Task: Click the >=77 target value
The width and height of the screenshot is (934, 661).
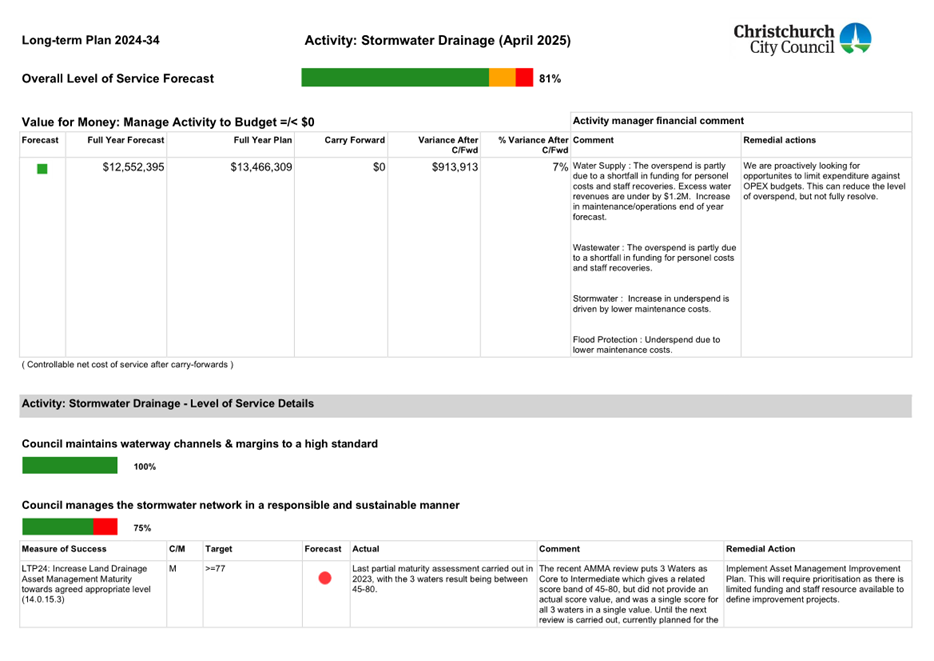Action: coord(216,568)
